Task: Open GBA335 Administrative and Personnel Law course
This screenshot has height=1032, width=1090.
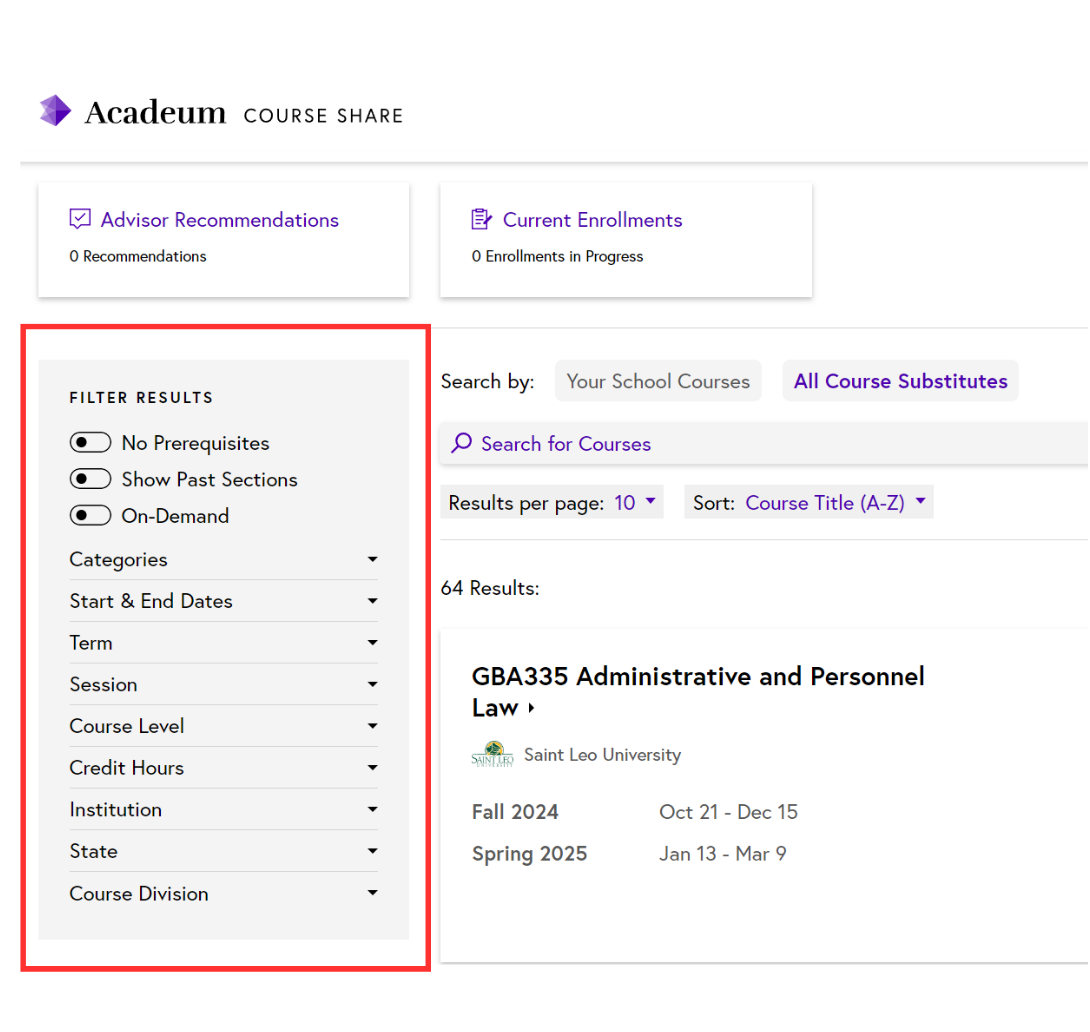Action: (x=698, y=691)
